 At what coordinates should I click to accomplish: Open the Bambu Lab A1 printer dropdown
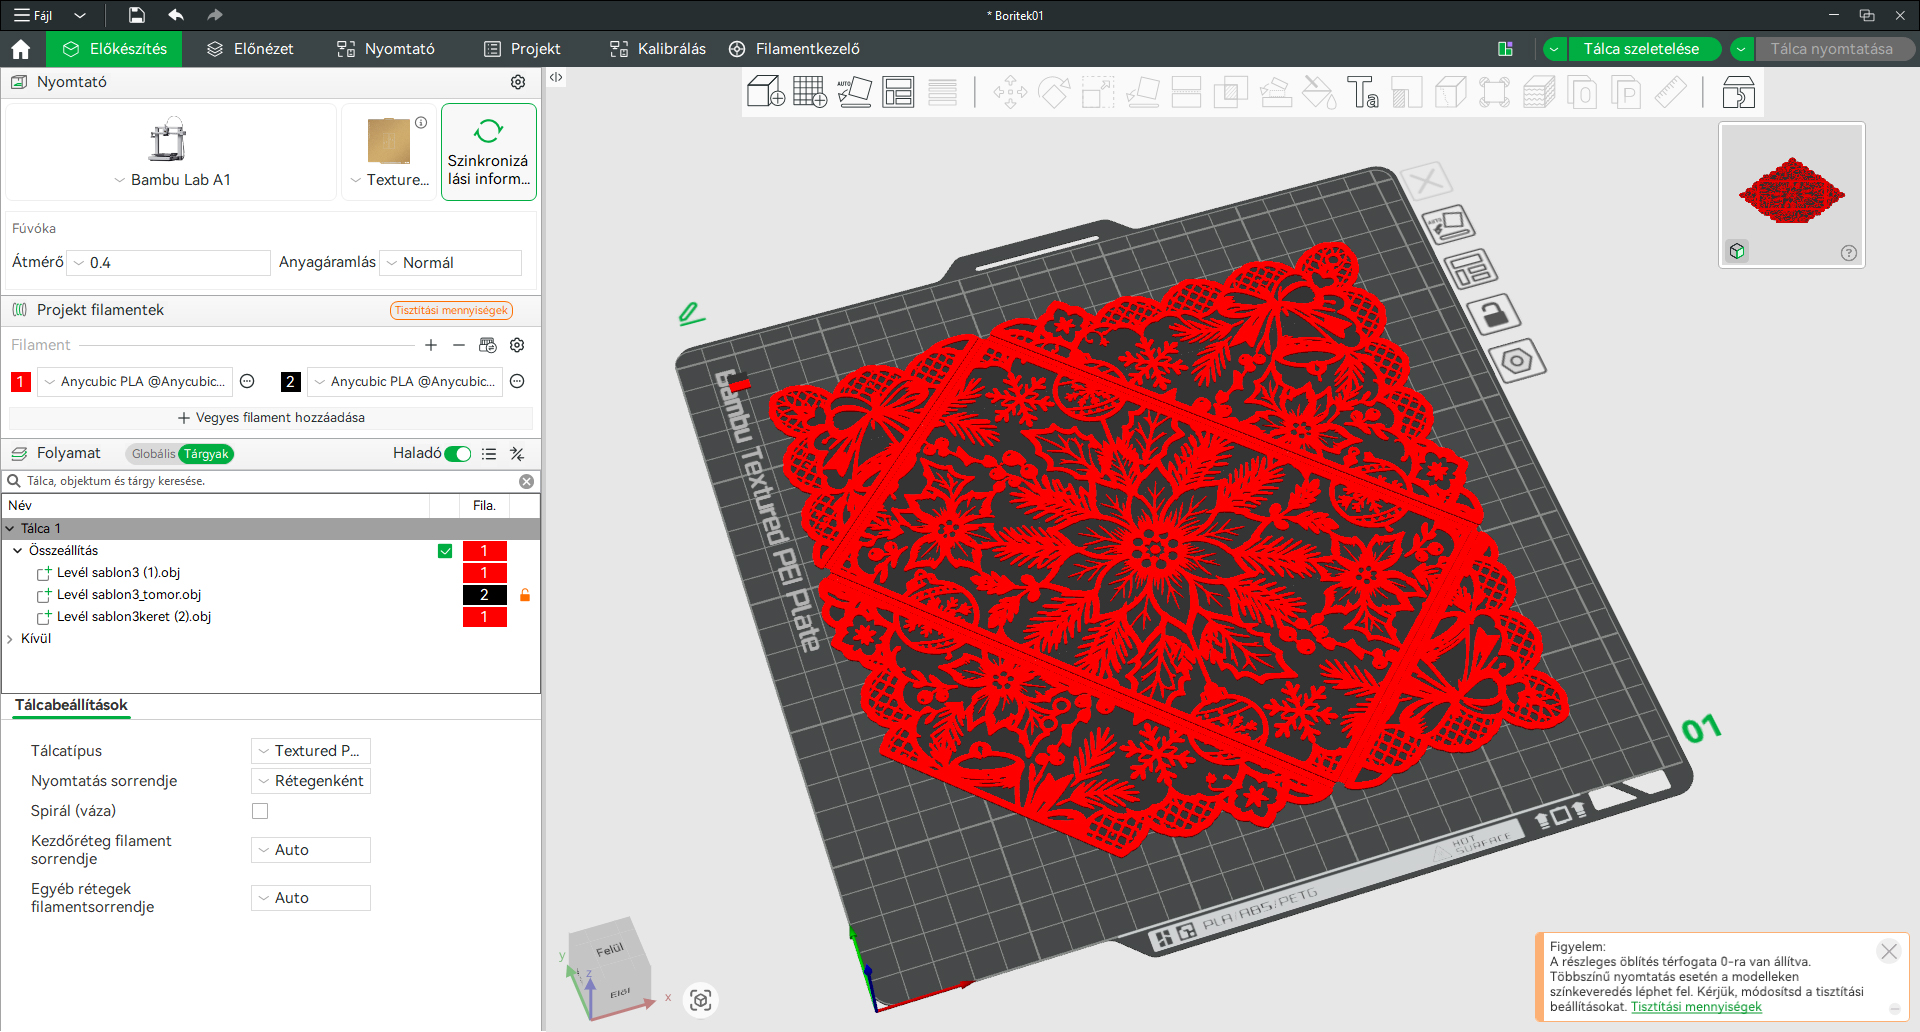[x=172, y=180]
